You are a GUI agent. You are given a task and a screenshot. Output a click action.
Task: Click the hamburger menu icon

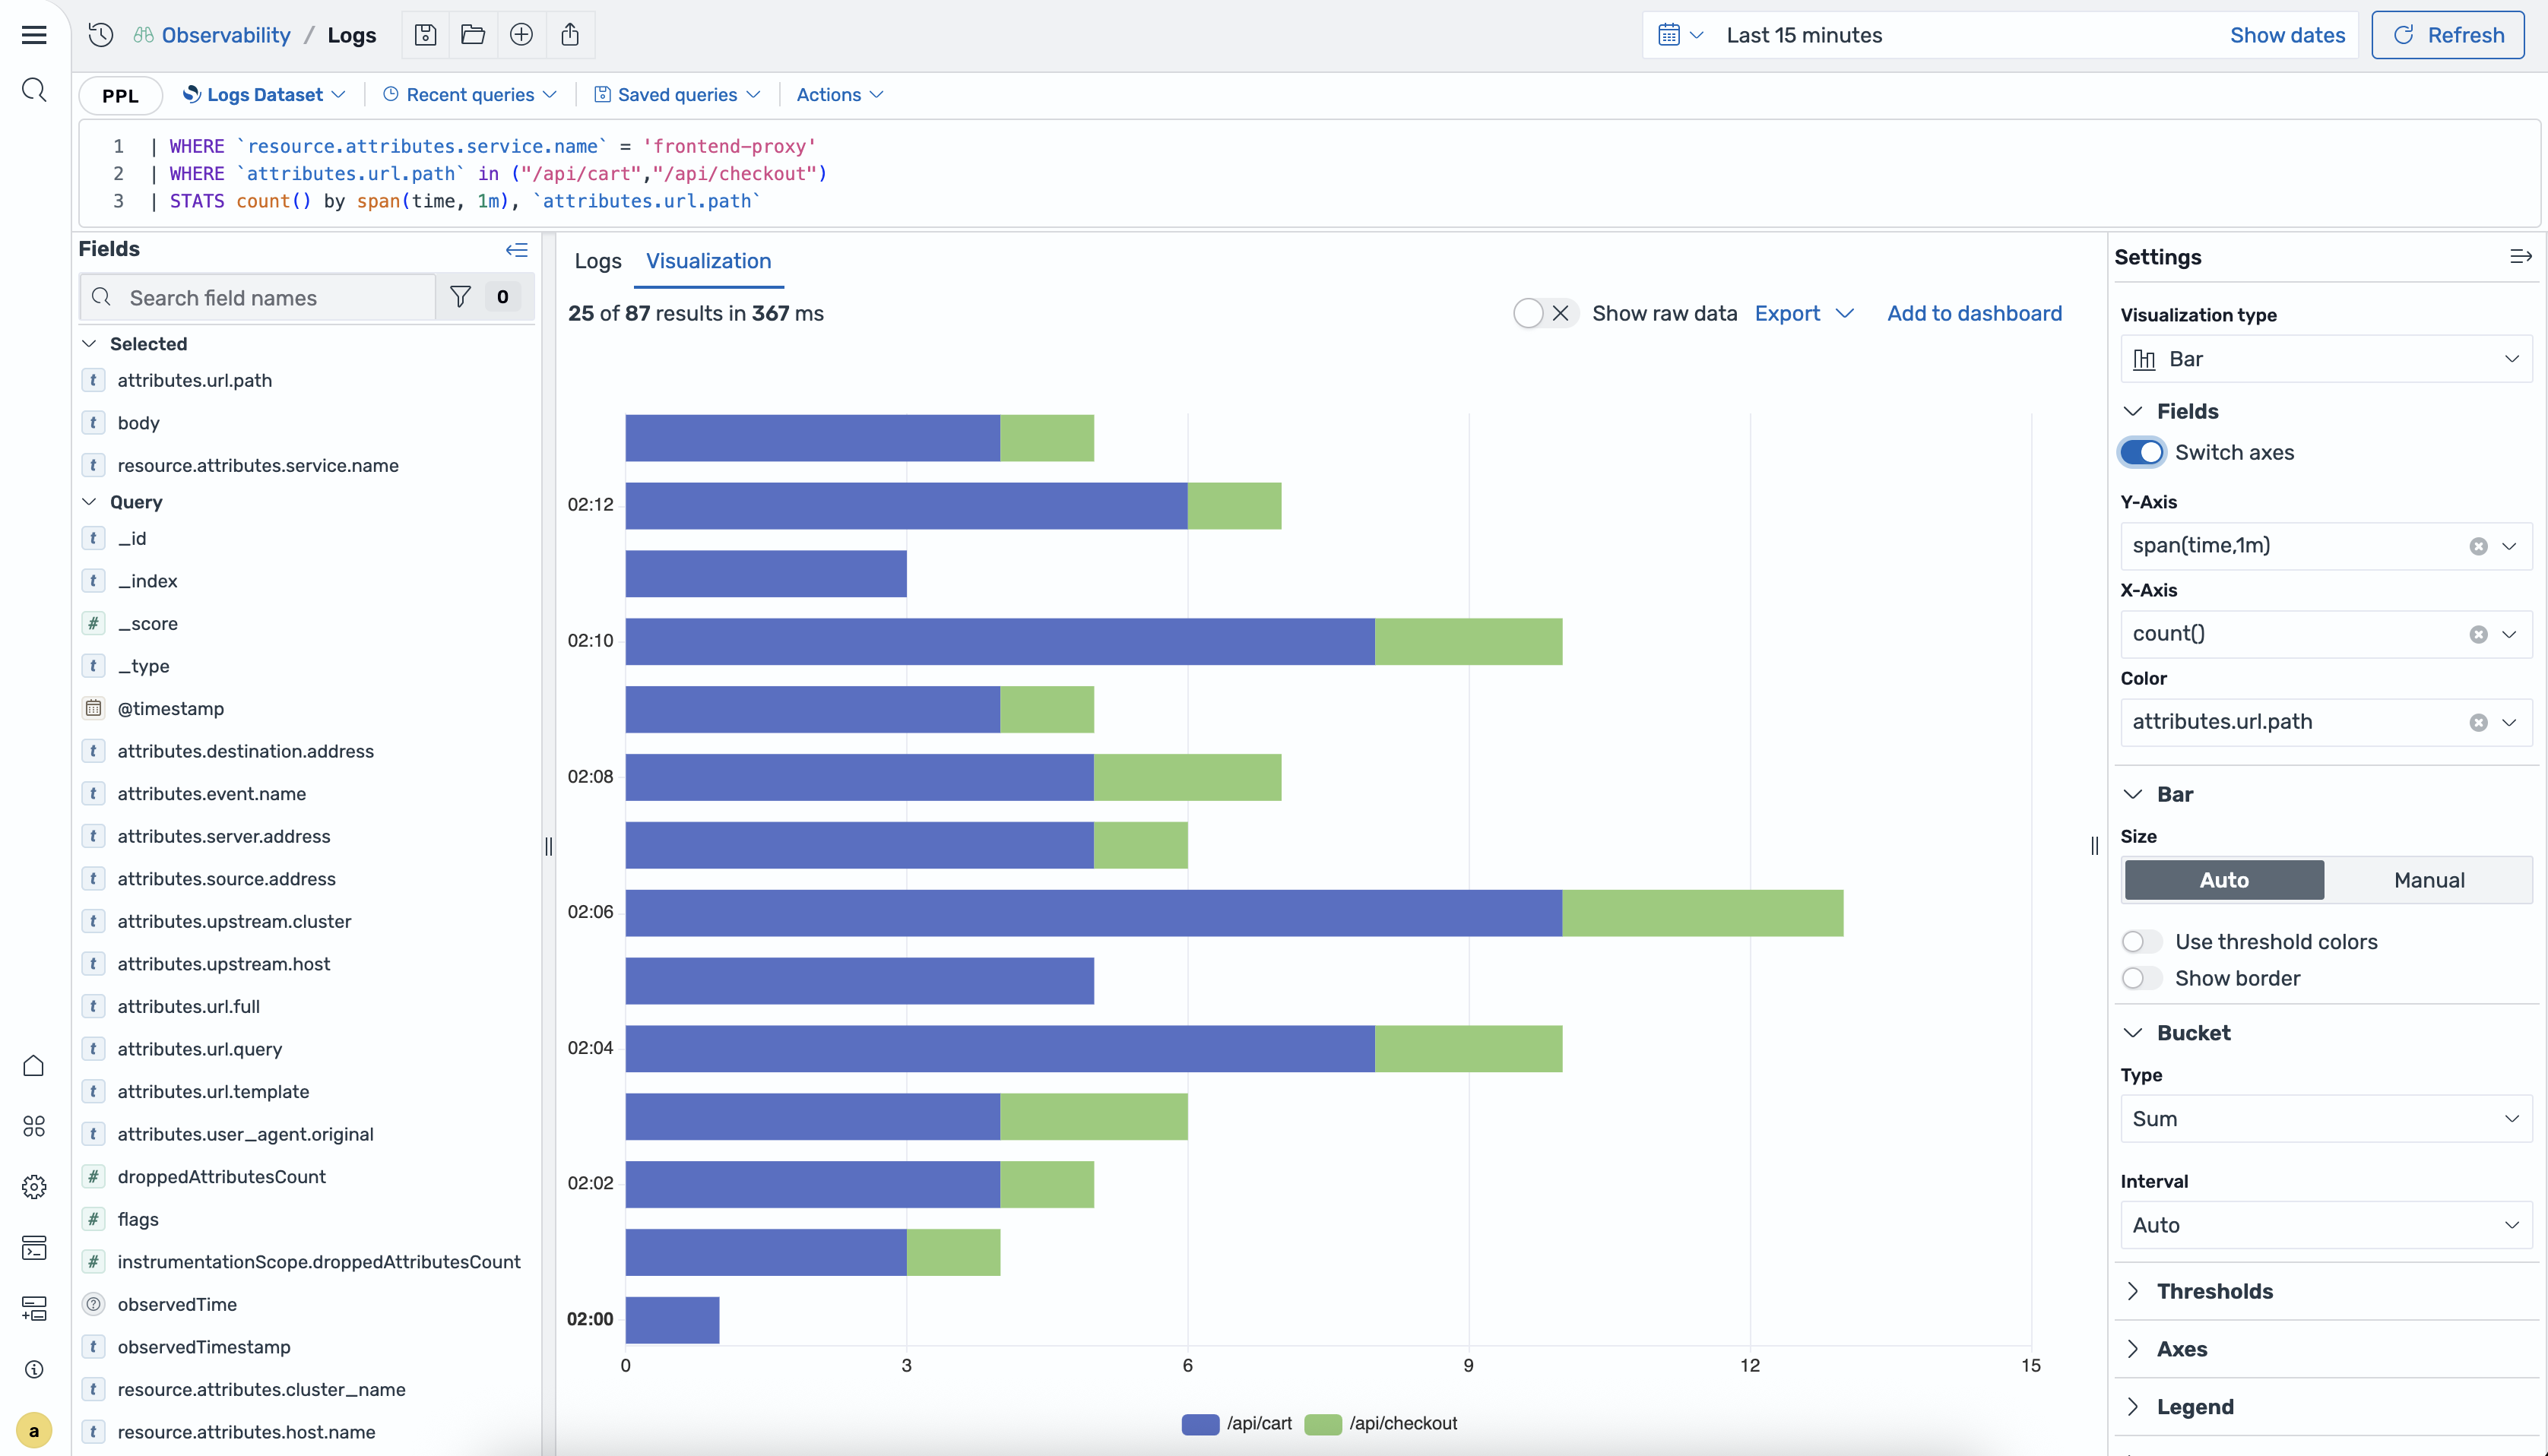(x=34, y=35)
